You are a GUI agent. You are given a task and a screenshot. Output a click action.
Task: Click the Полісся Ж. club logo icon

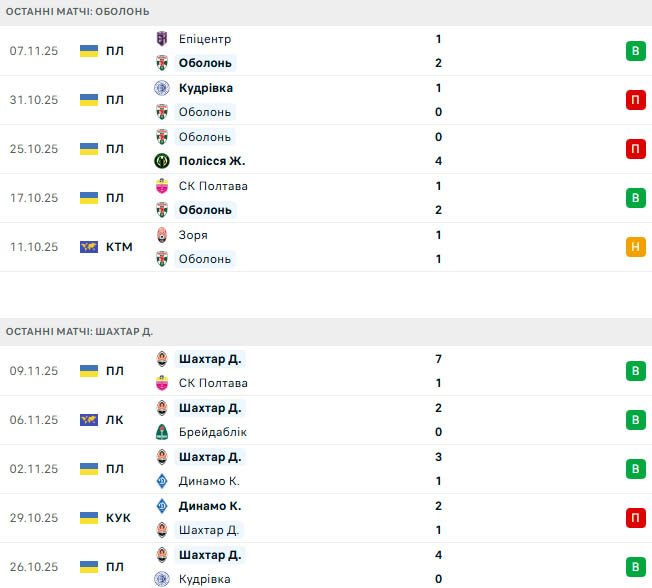tap(163, 161)
